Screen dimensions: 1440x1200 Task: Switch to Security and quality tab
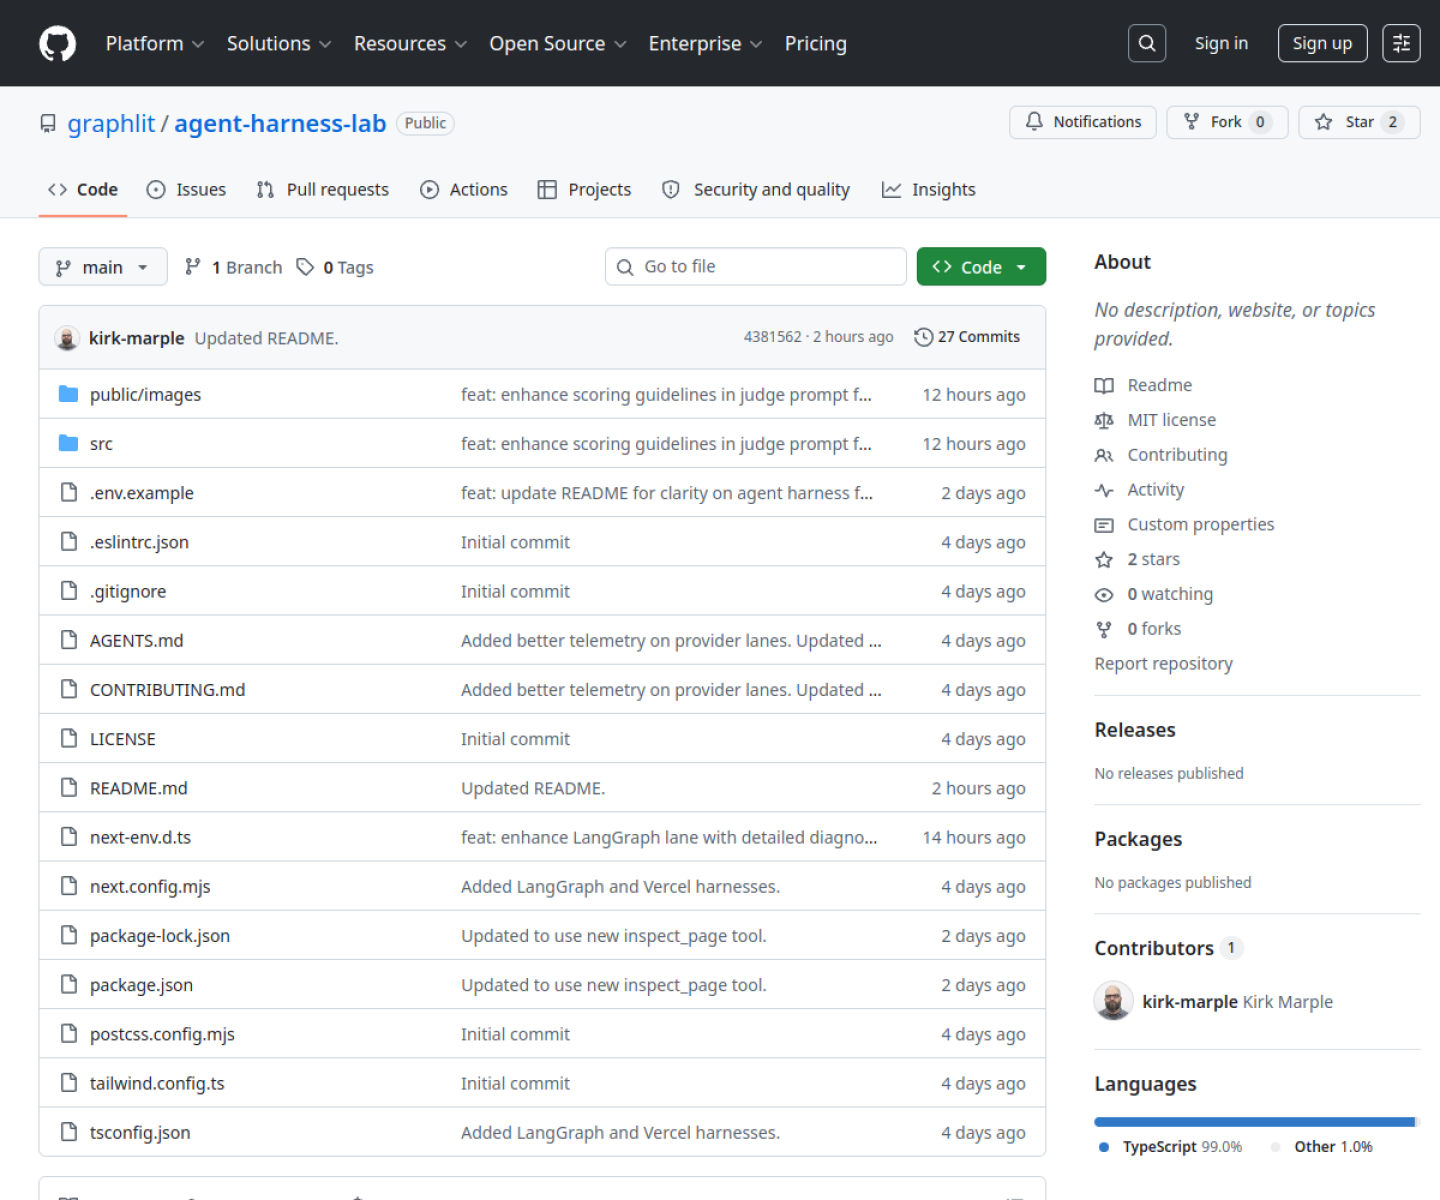[756, 189]
